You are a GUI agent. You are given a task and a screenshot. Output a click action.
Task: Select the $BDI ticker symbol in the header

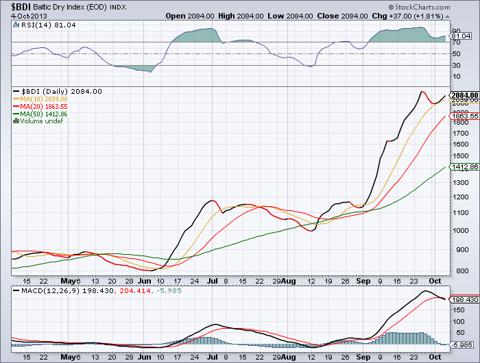point(21,6)
